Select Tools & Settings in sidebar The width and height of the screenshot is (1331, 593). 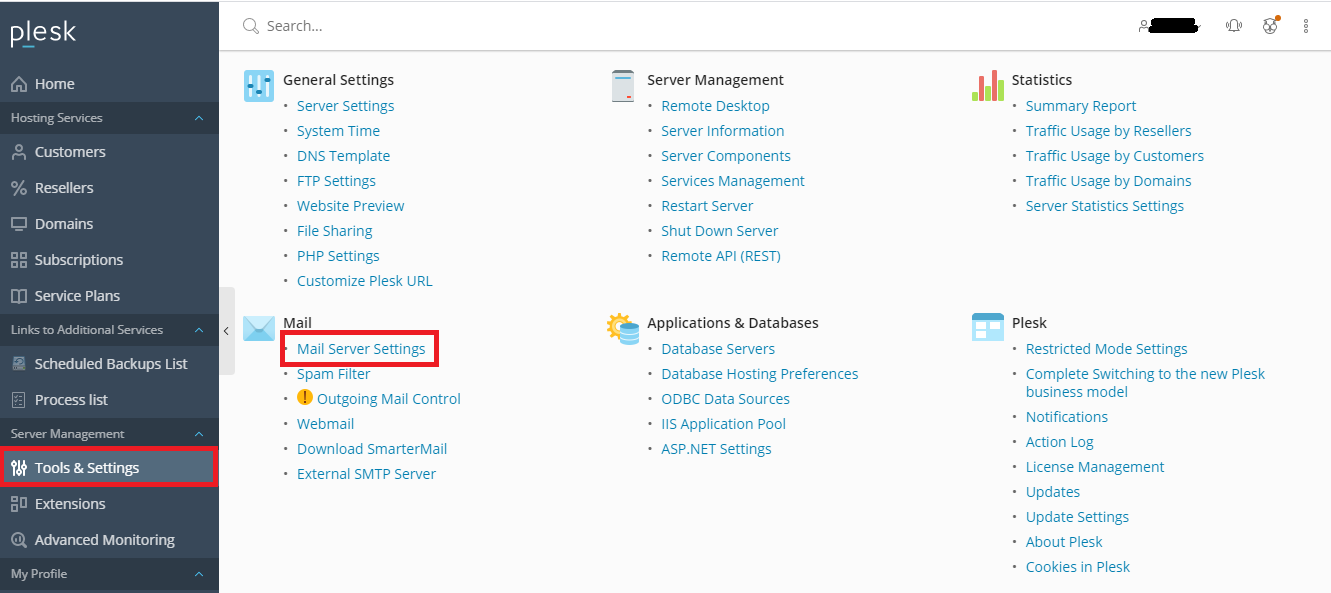click(109, 468)
